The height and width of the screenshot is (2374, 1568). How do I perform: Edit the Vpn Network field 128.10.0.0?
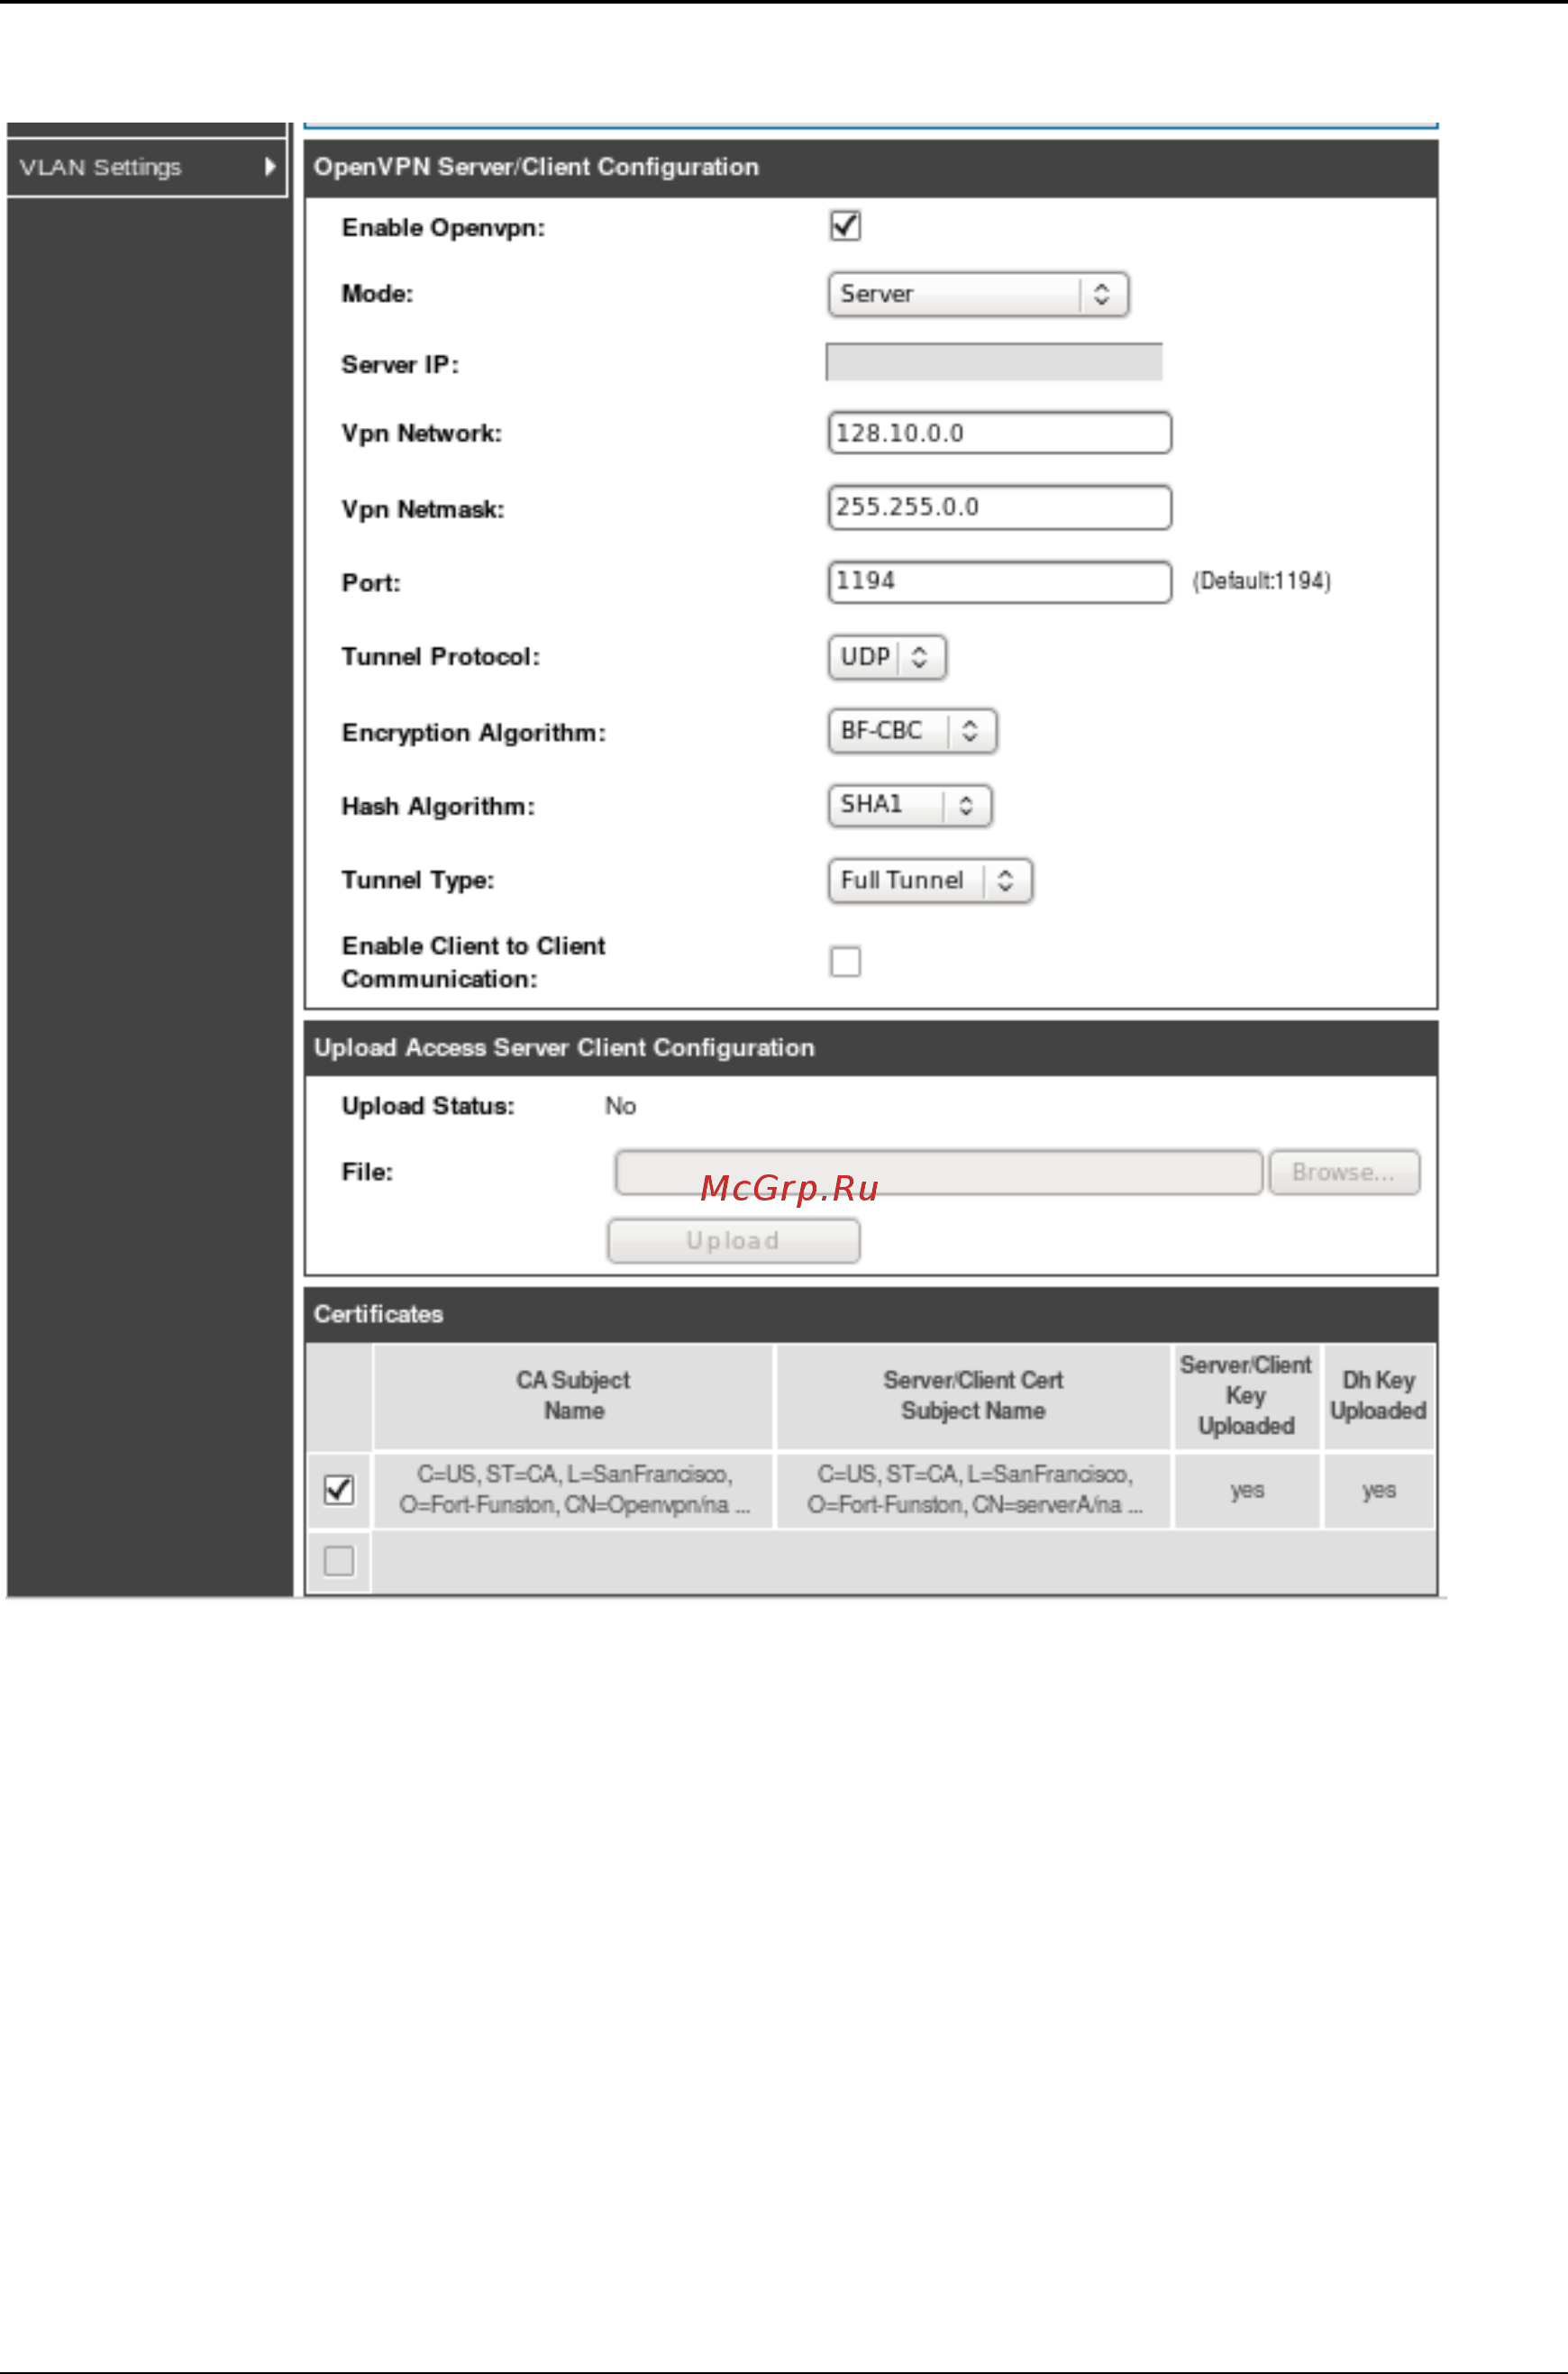pos(999,433)
